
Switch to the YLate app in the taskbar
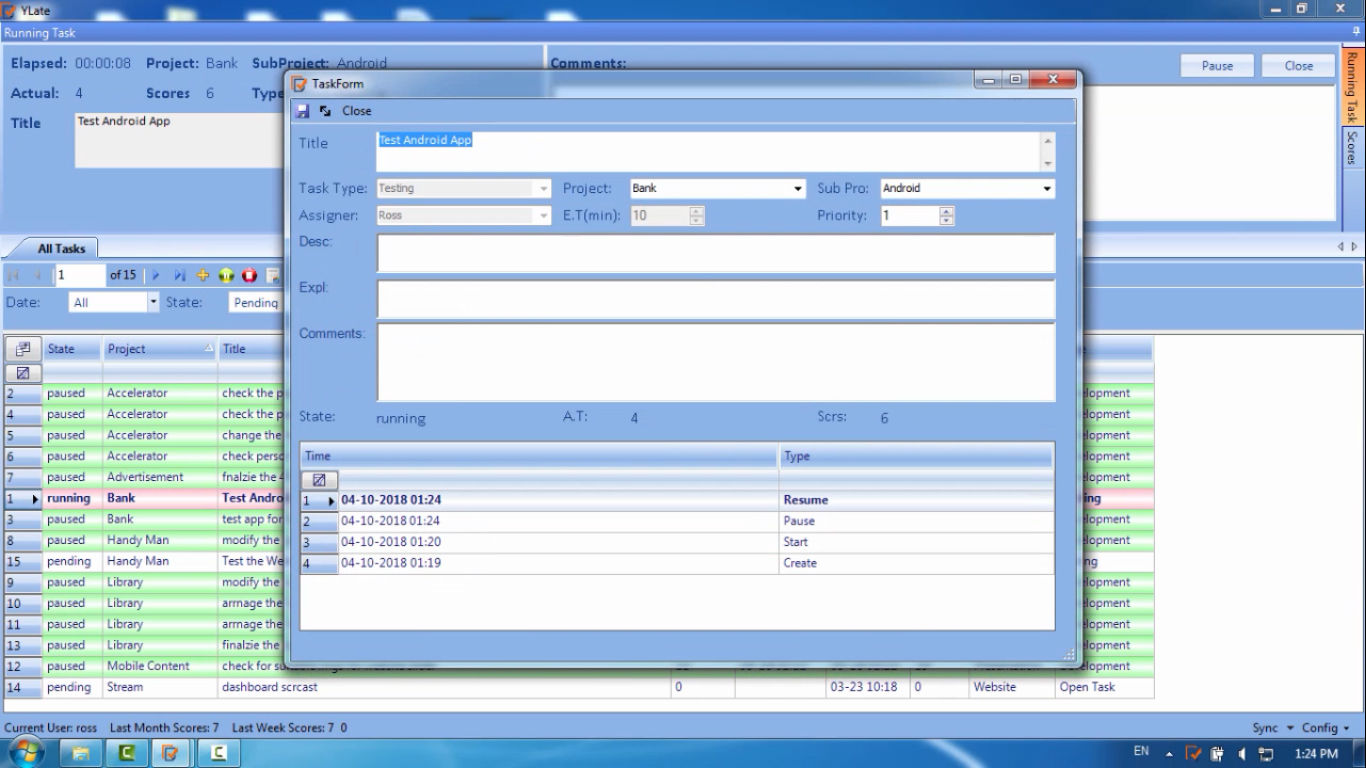(x=171, y=752)
